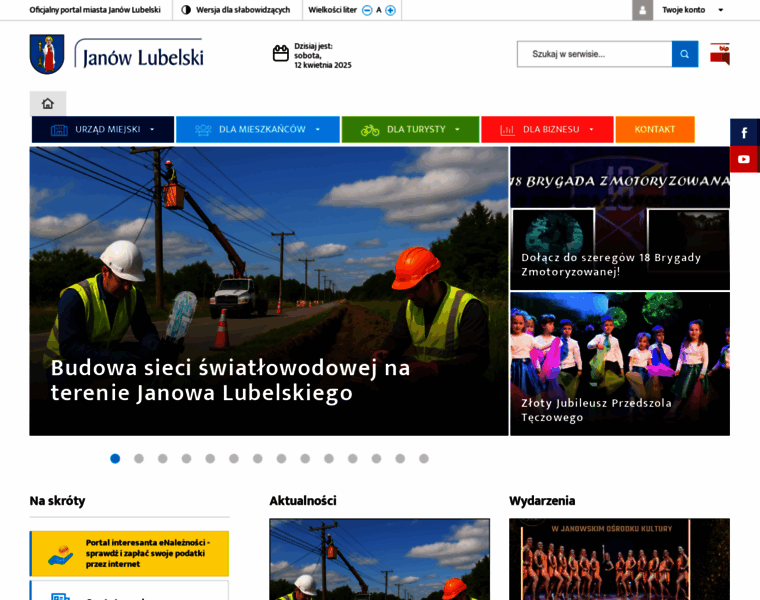Image resolution: width=760 pixels, height=600 pixels.
Task: Open the Dla Biznesu menu
Action: [x=547, y=129]
